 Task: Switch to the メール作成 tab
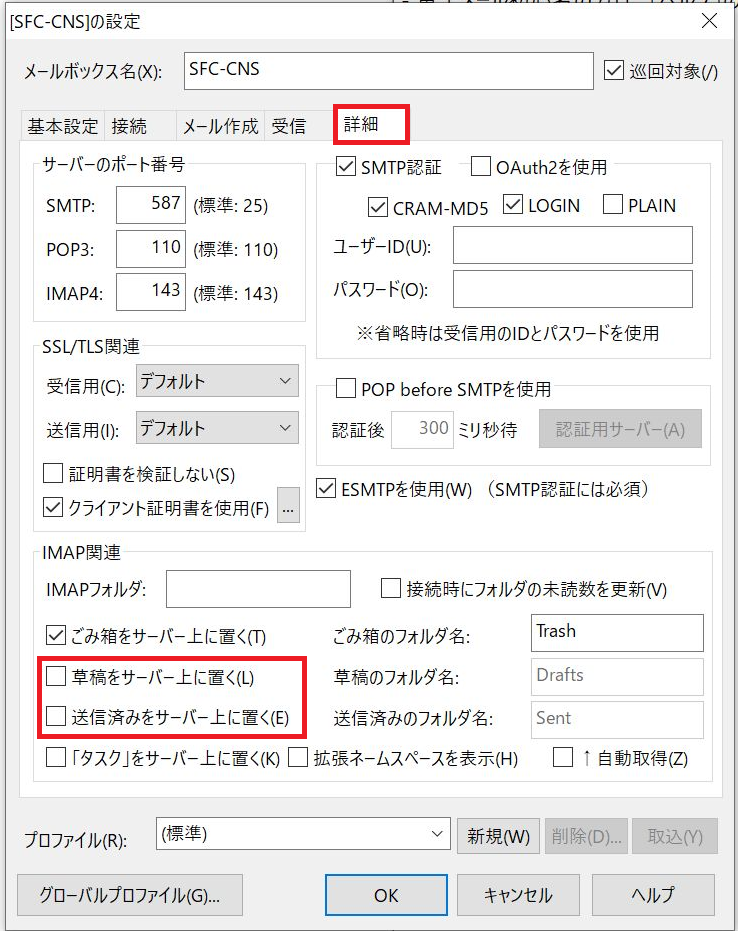pos(220,126)
